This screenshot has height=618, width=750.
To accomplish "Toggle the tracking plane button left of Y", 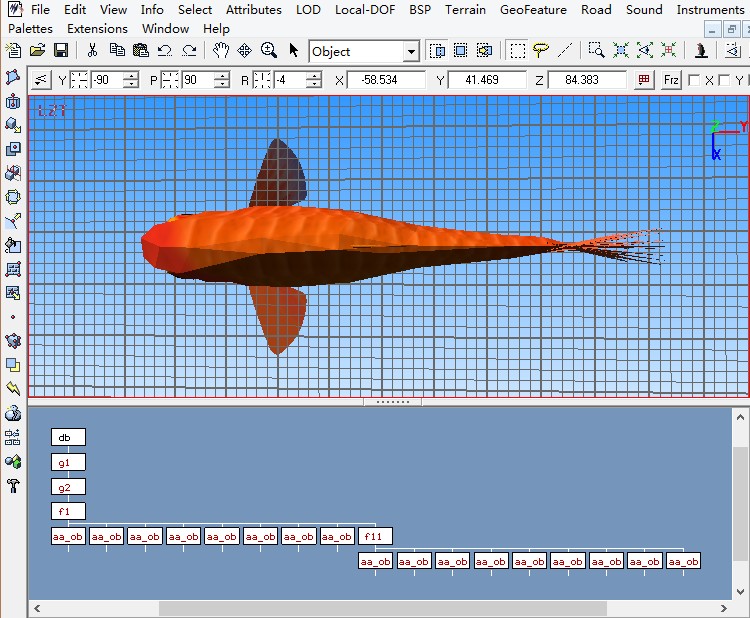I will [x=41, y=80].
